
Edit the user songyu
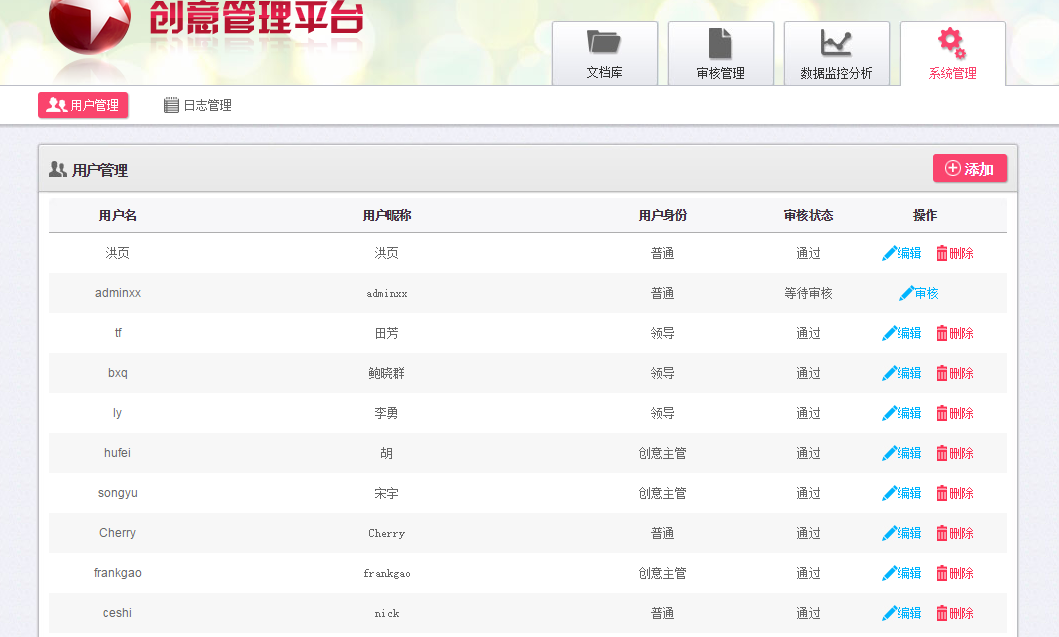(902, 493)
